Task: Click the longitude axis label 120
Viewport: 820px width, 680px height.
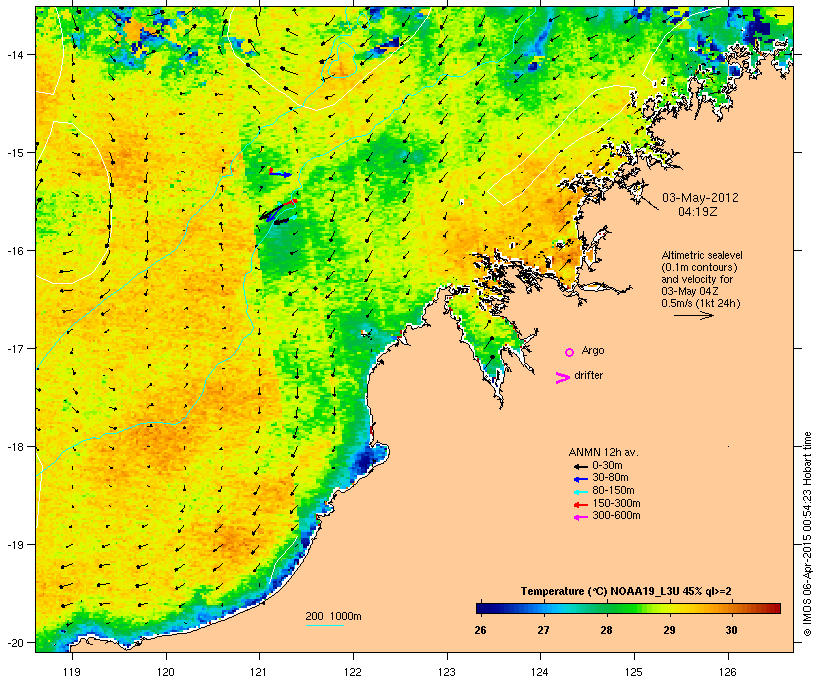Action: (166, 672)
